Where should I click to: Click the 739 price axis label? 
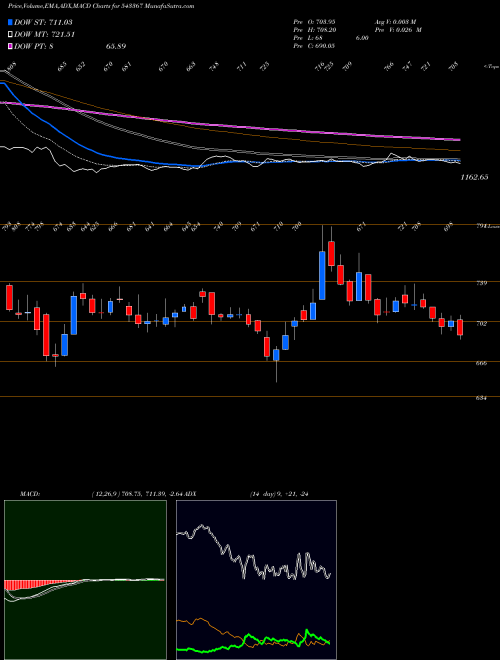(481, 283)
